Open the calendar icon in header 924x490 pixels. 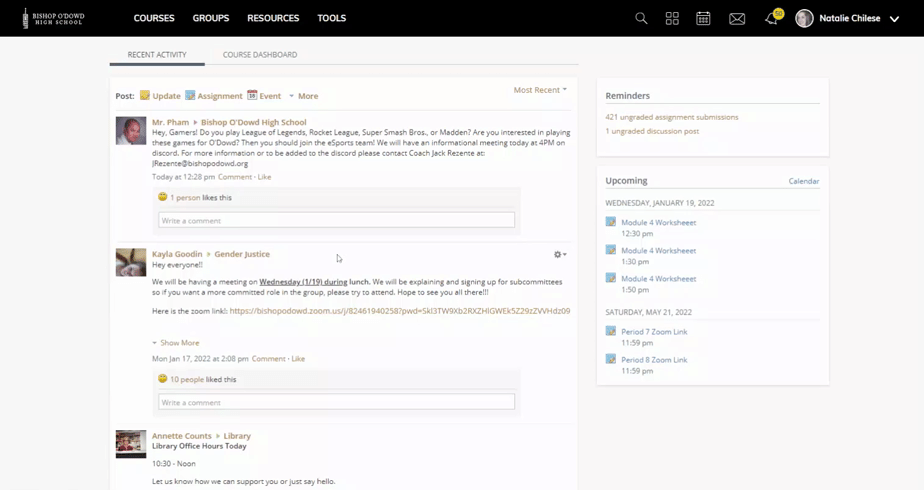point(703,18)
